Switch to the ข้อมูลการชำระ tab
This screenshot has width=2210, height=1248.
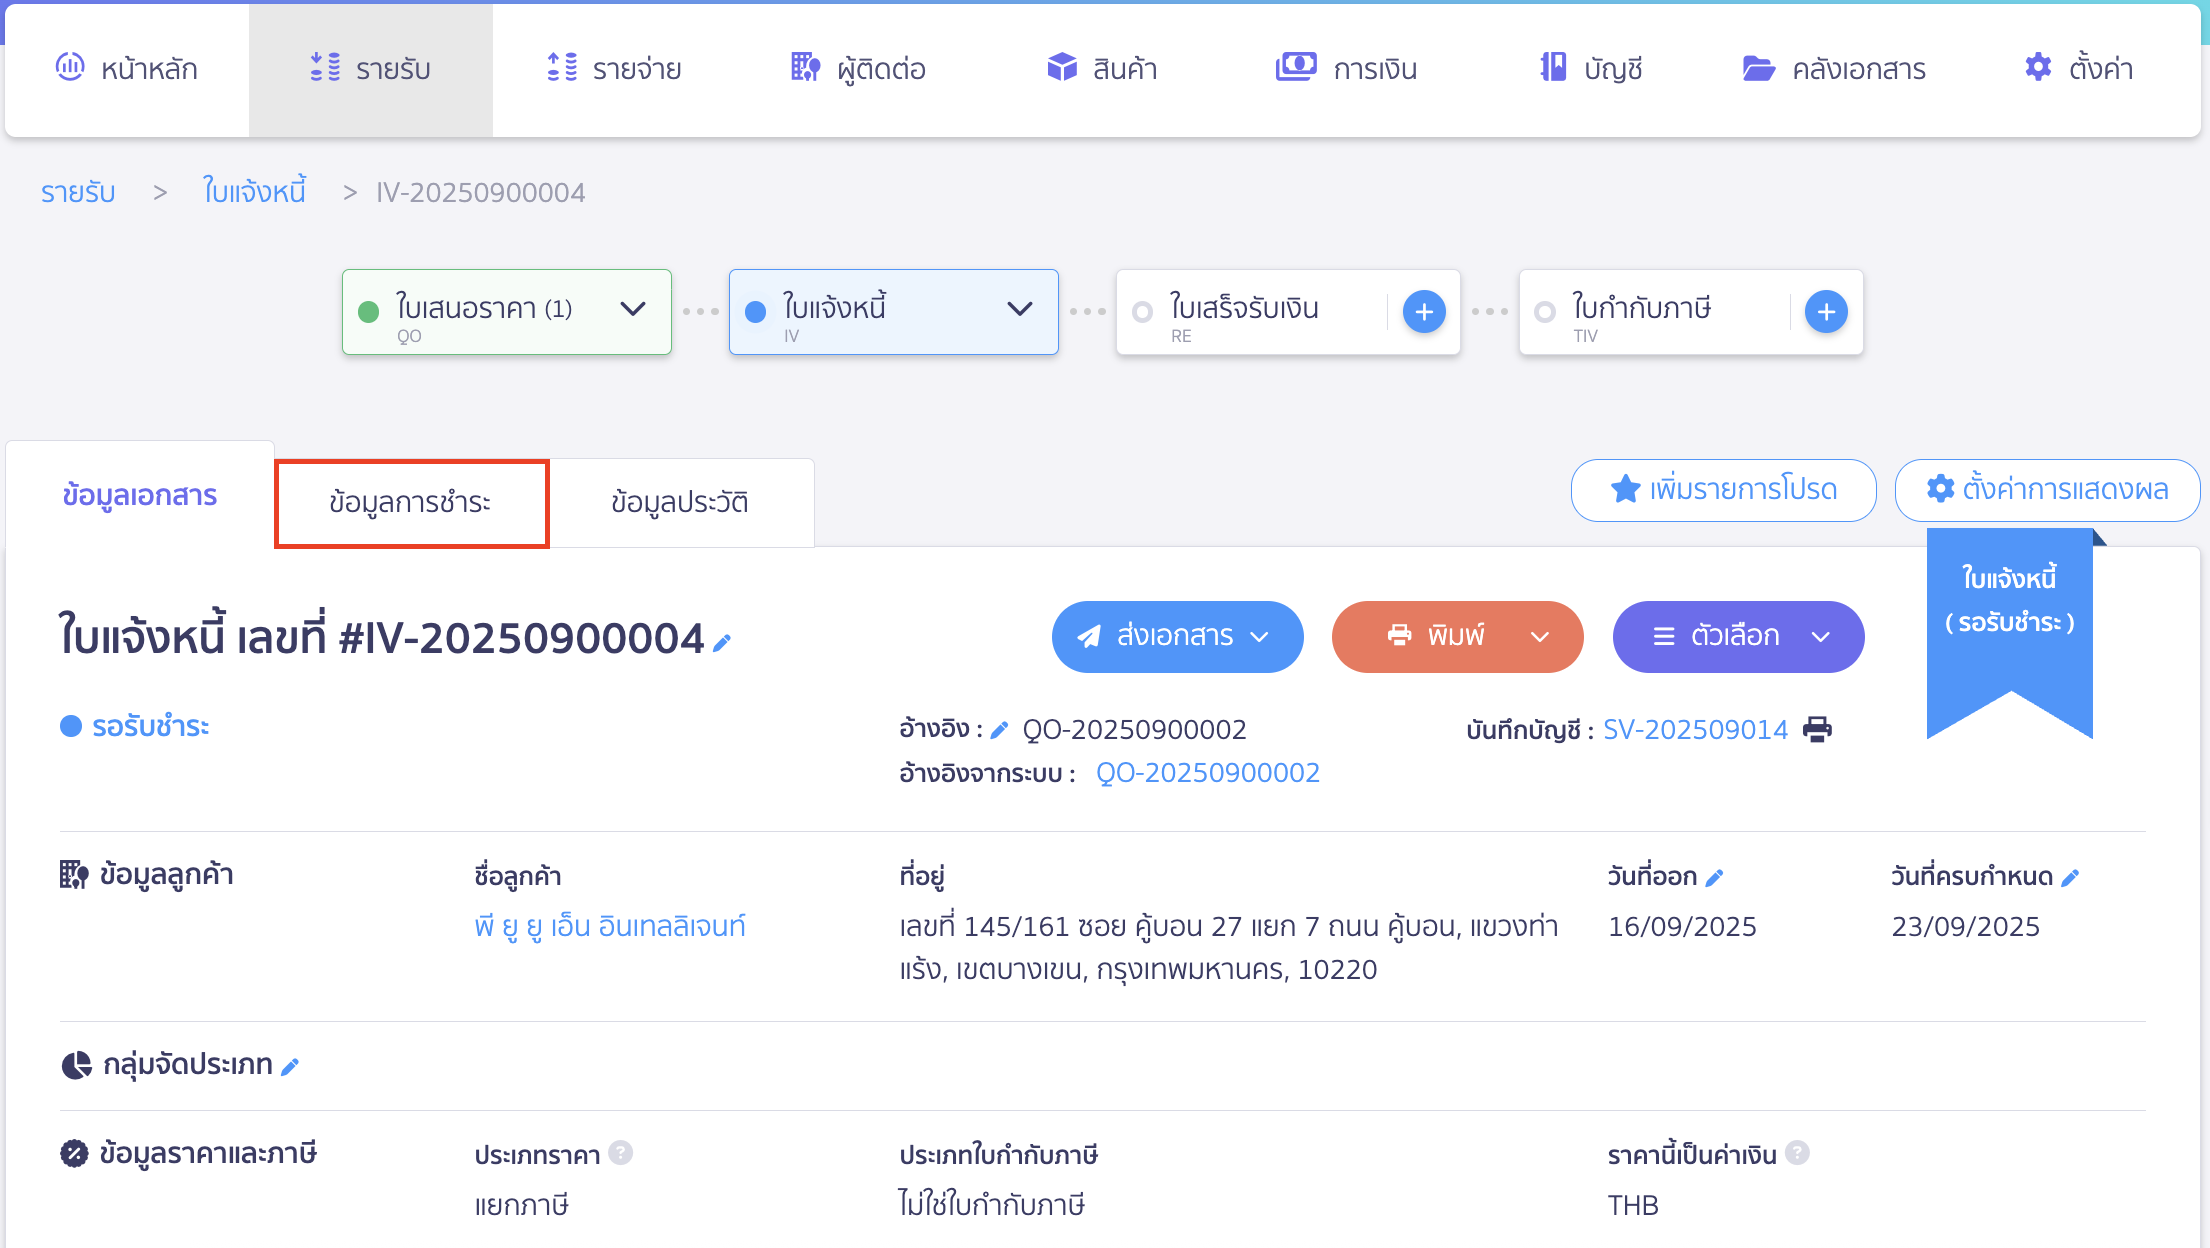click(x=411, y=502)
